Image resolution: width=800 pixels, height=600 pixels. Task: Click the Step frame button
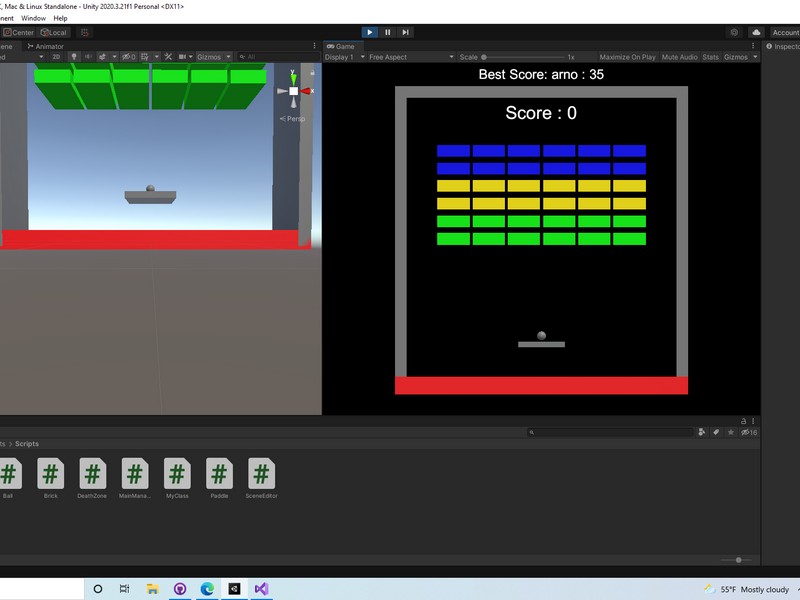[405, 32]
